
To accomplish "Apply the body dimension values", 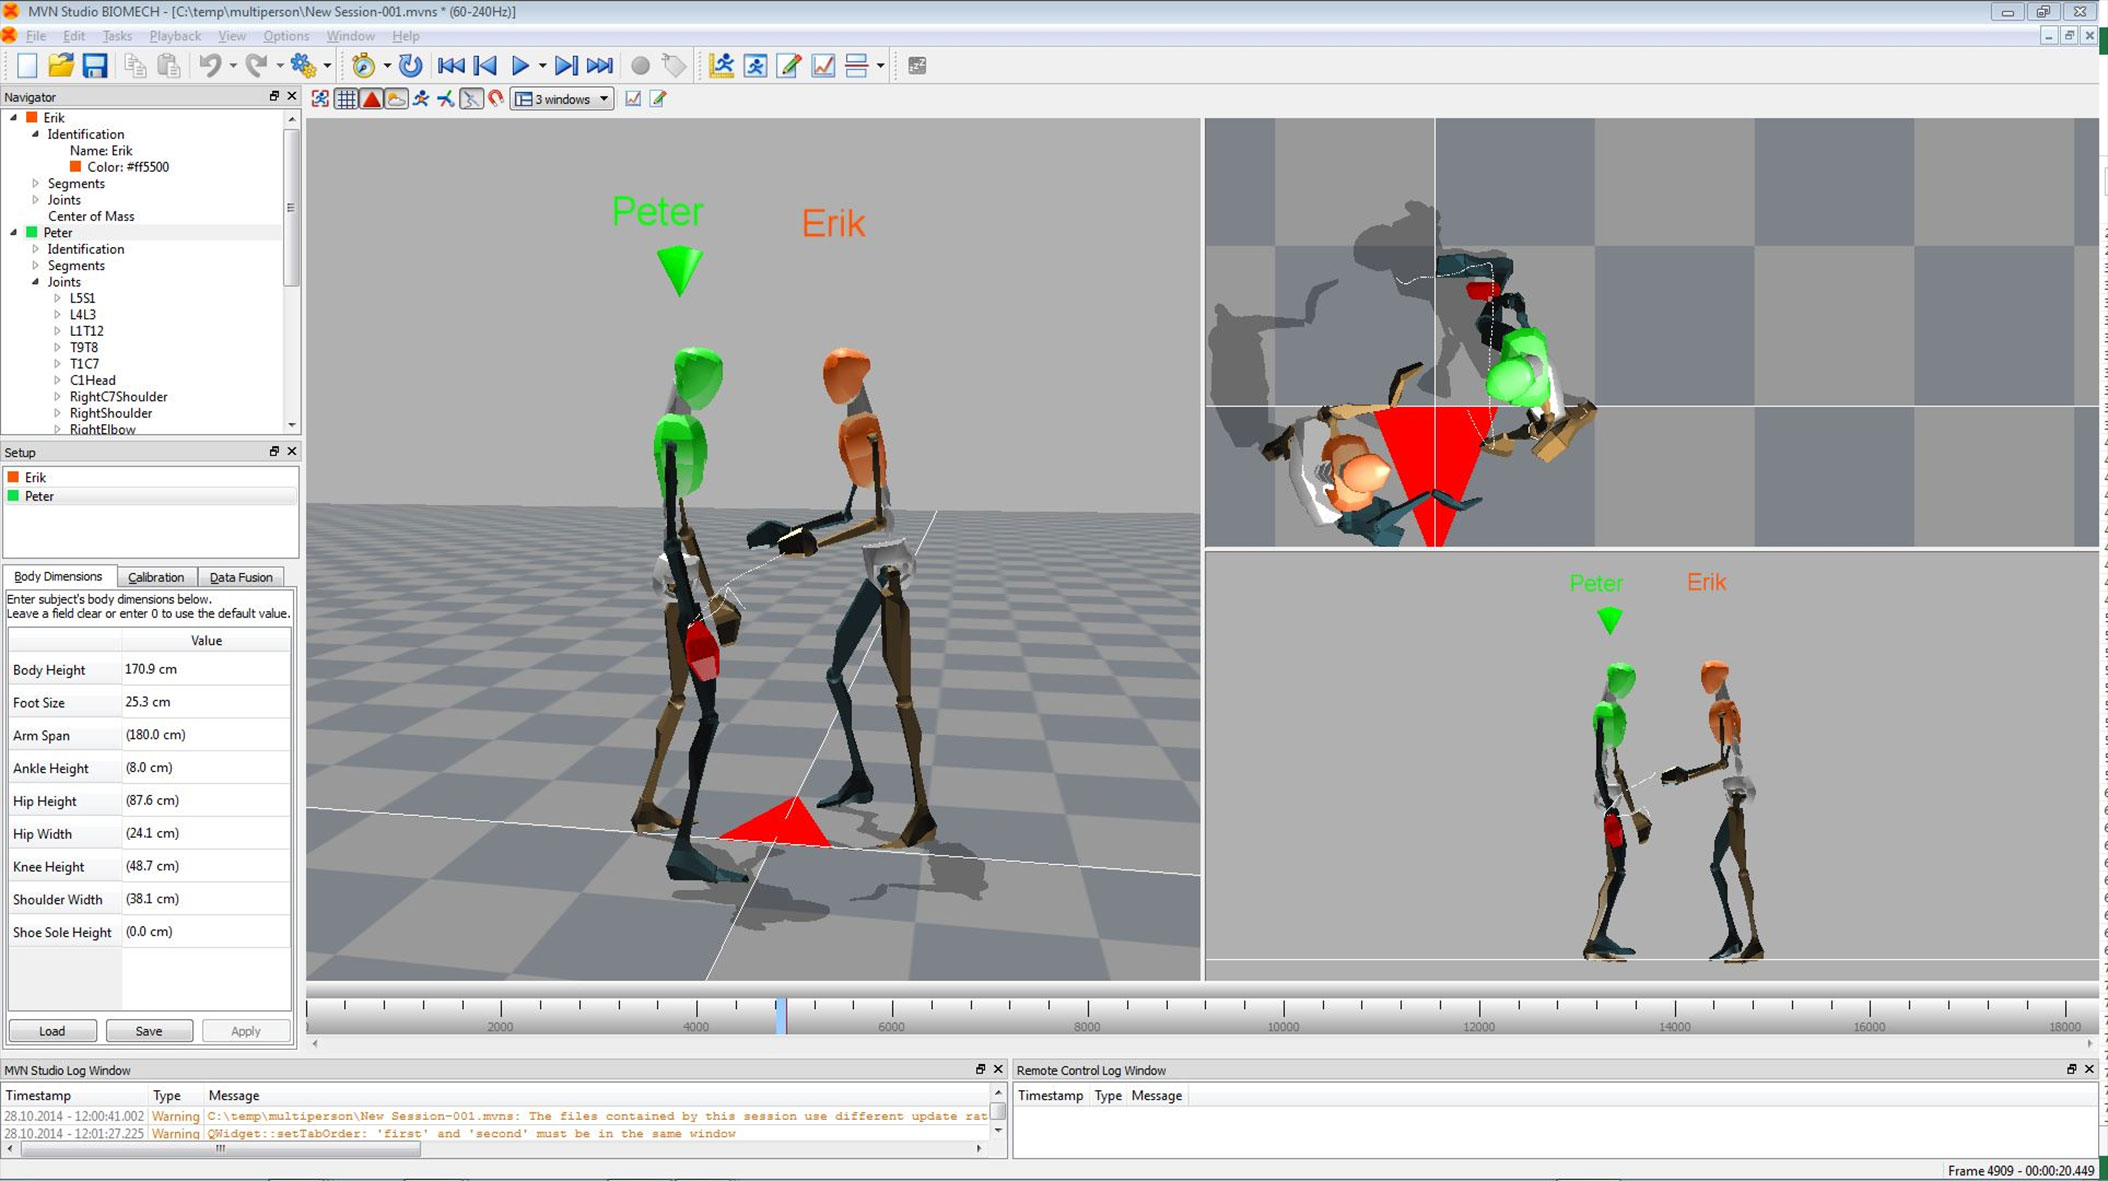I will point(246,1030).
